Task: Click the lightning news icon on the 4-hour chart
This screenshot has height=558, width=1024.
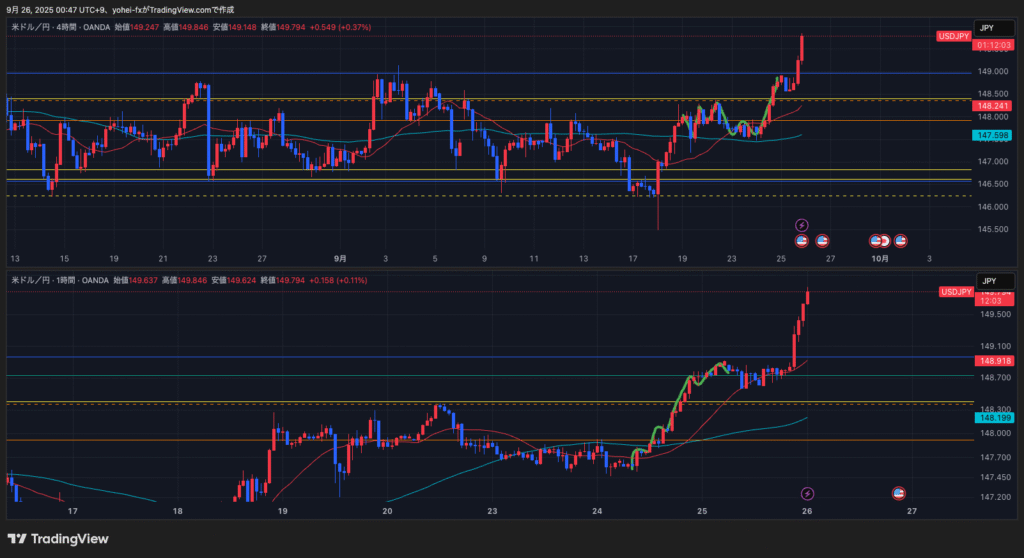Action: [801, 225]
